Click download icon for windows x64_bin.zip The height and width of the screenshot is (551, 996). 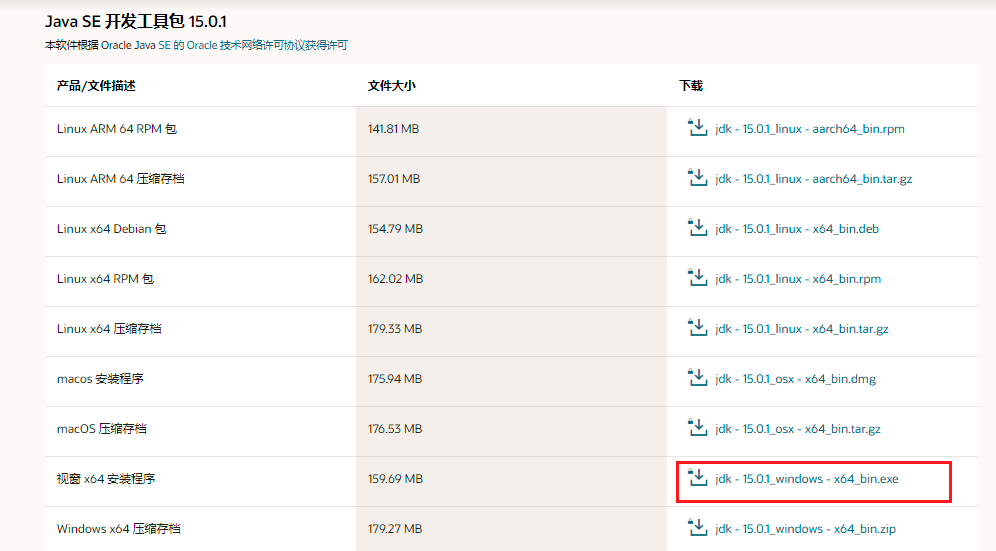coord(697,527)
